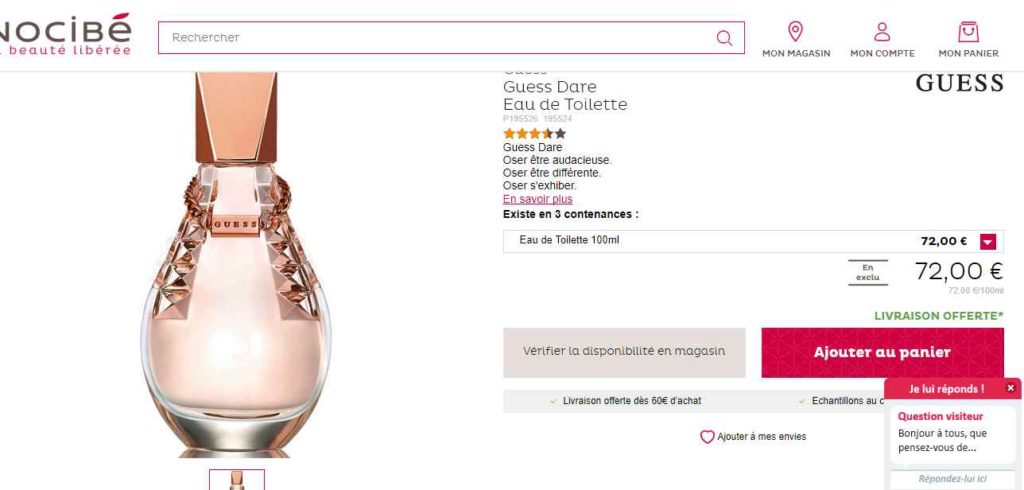
Task: Open Mon Magasin store locator icon
Action: click(796, 31)
